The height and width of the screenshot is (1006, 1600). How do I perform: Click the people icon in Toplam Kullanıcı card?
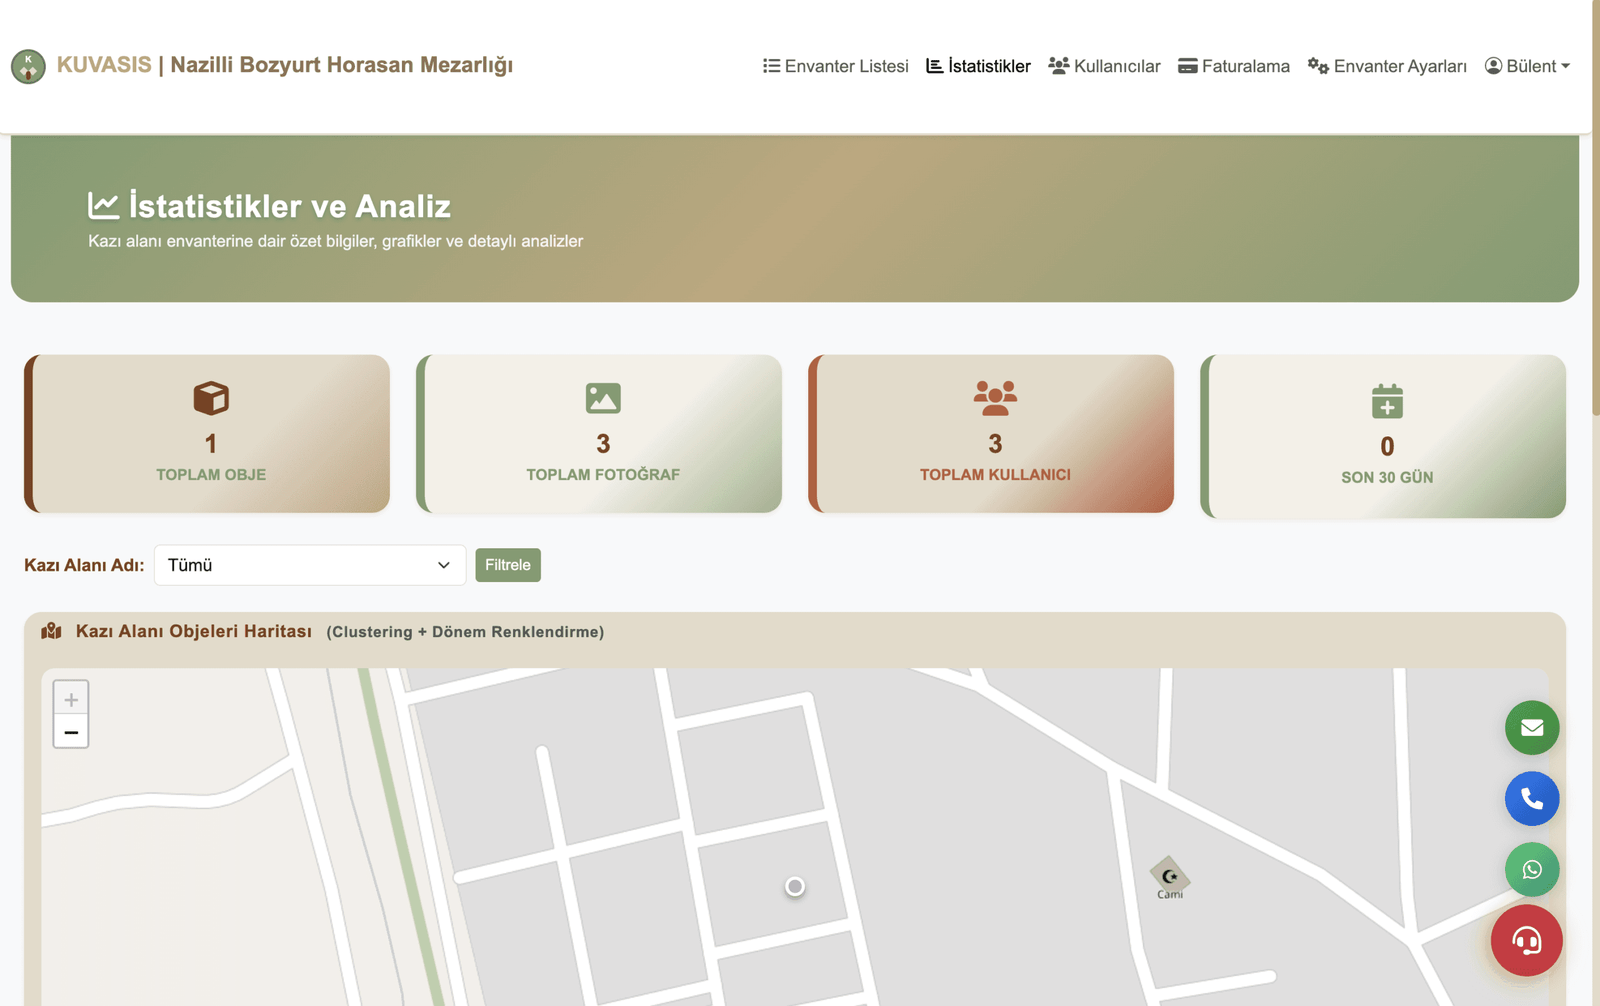pyautogui.click(x=994, y=398)
